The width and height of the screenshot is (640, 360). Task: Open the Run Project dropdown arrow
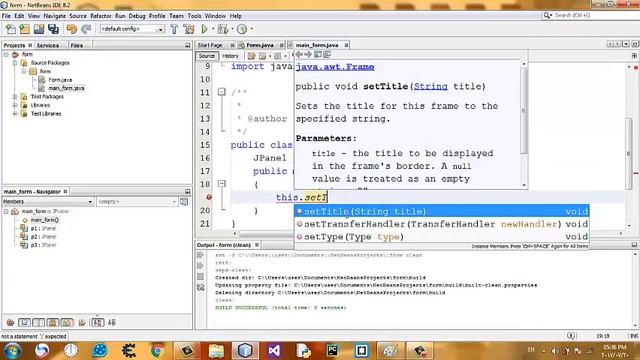tap(213, 29)
